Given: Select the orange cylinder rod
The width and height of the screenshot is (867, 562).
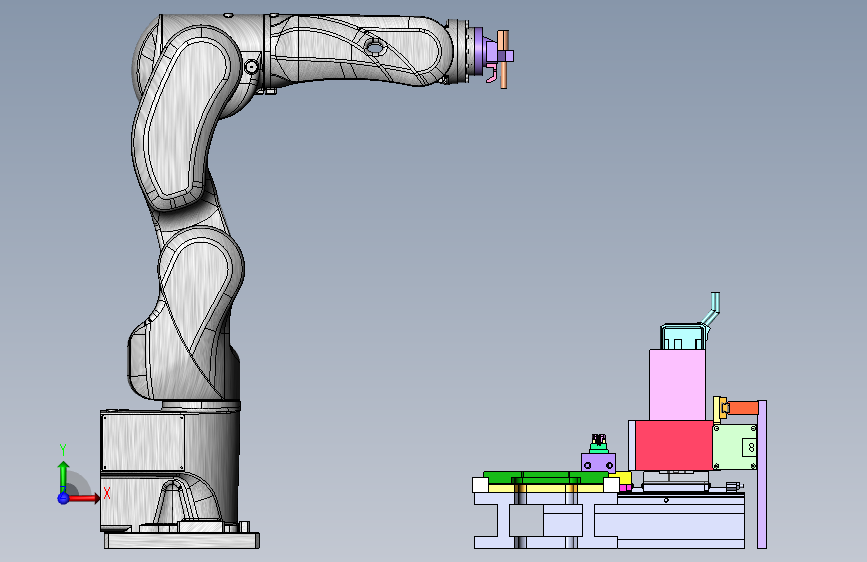Looking at the screenshot, I should click(x=744, y=408).
